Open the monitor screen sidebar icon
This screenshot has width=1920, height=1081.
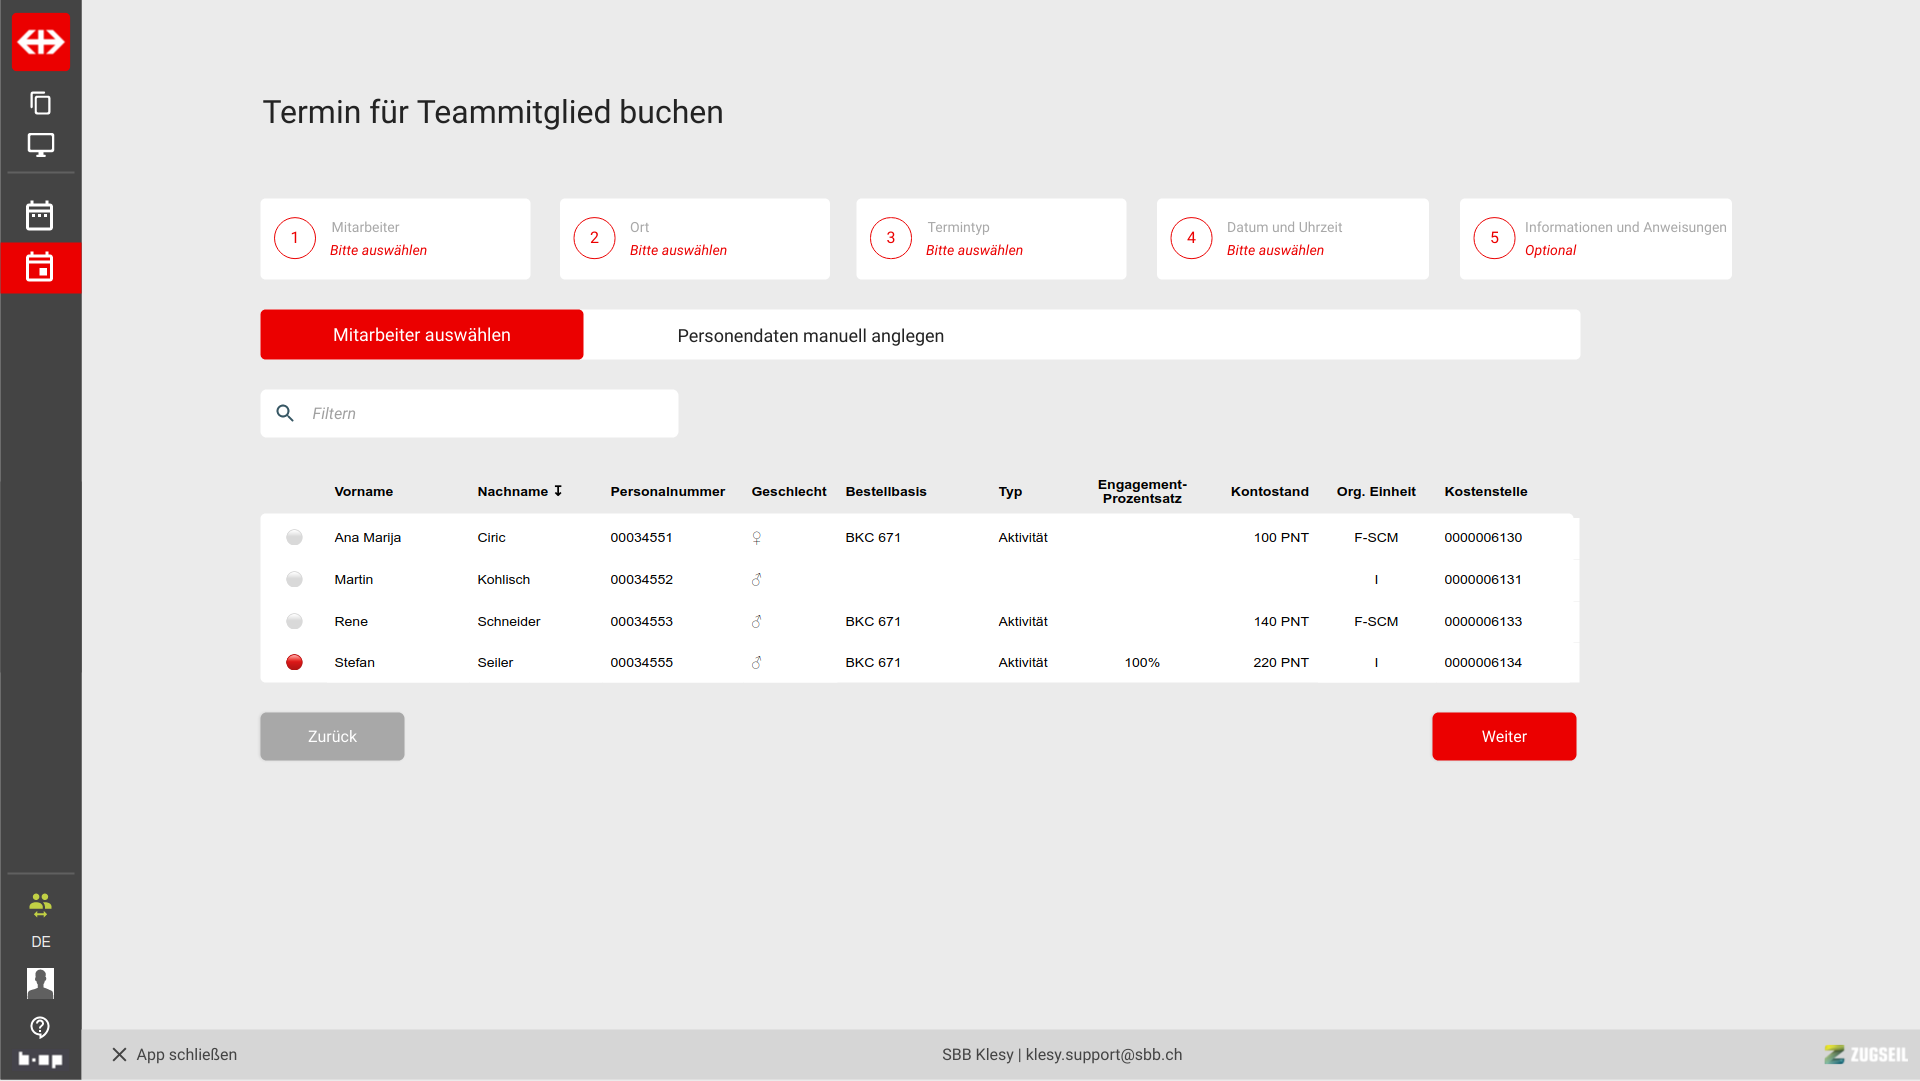click(x=41, y=145)
